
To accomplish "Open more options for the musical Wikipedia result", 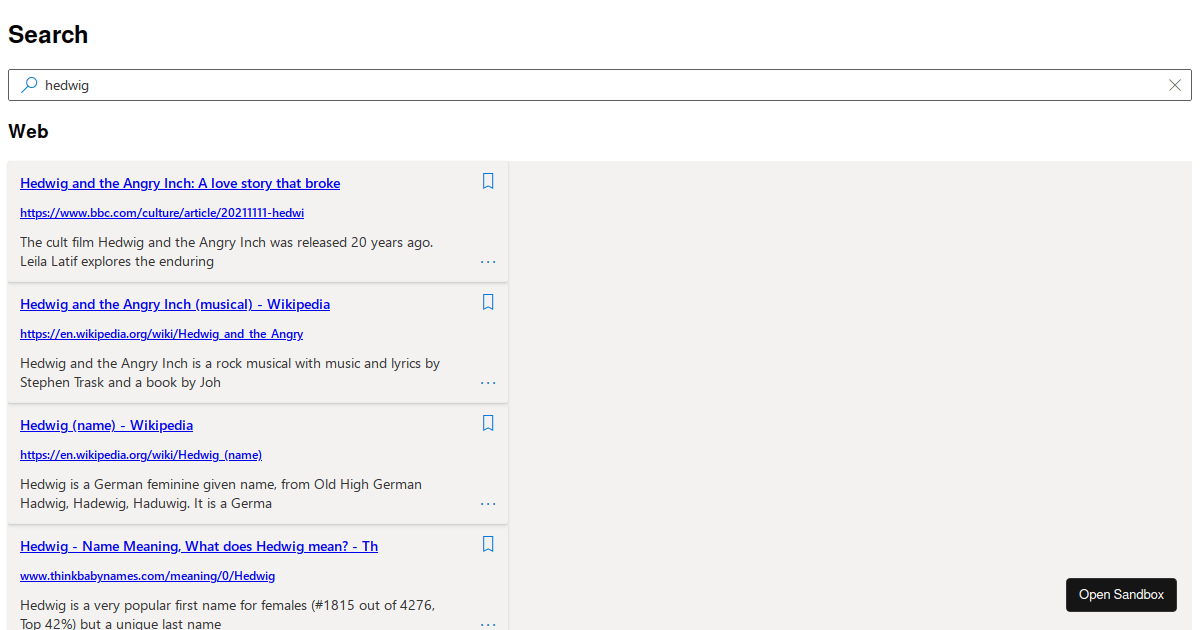I will [x=488, y=383].
